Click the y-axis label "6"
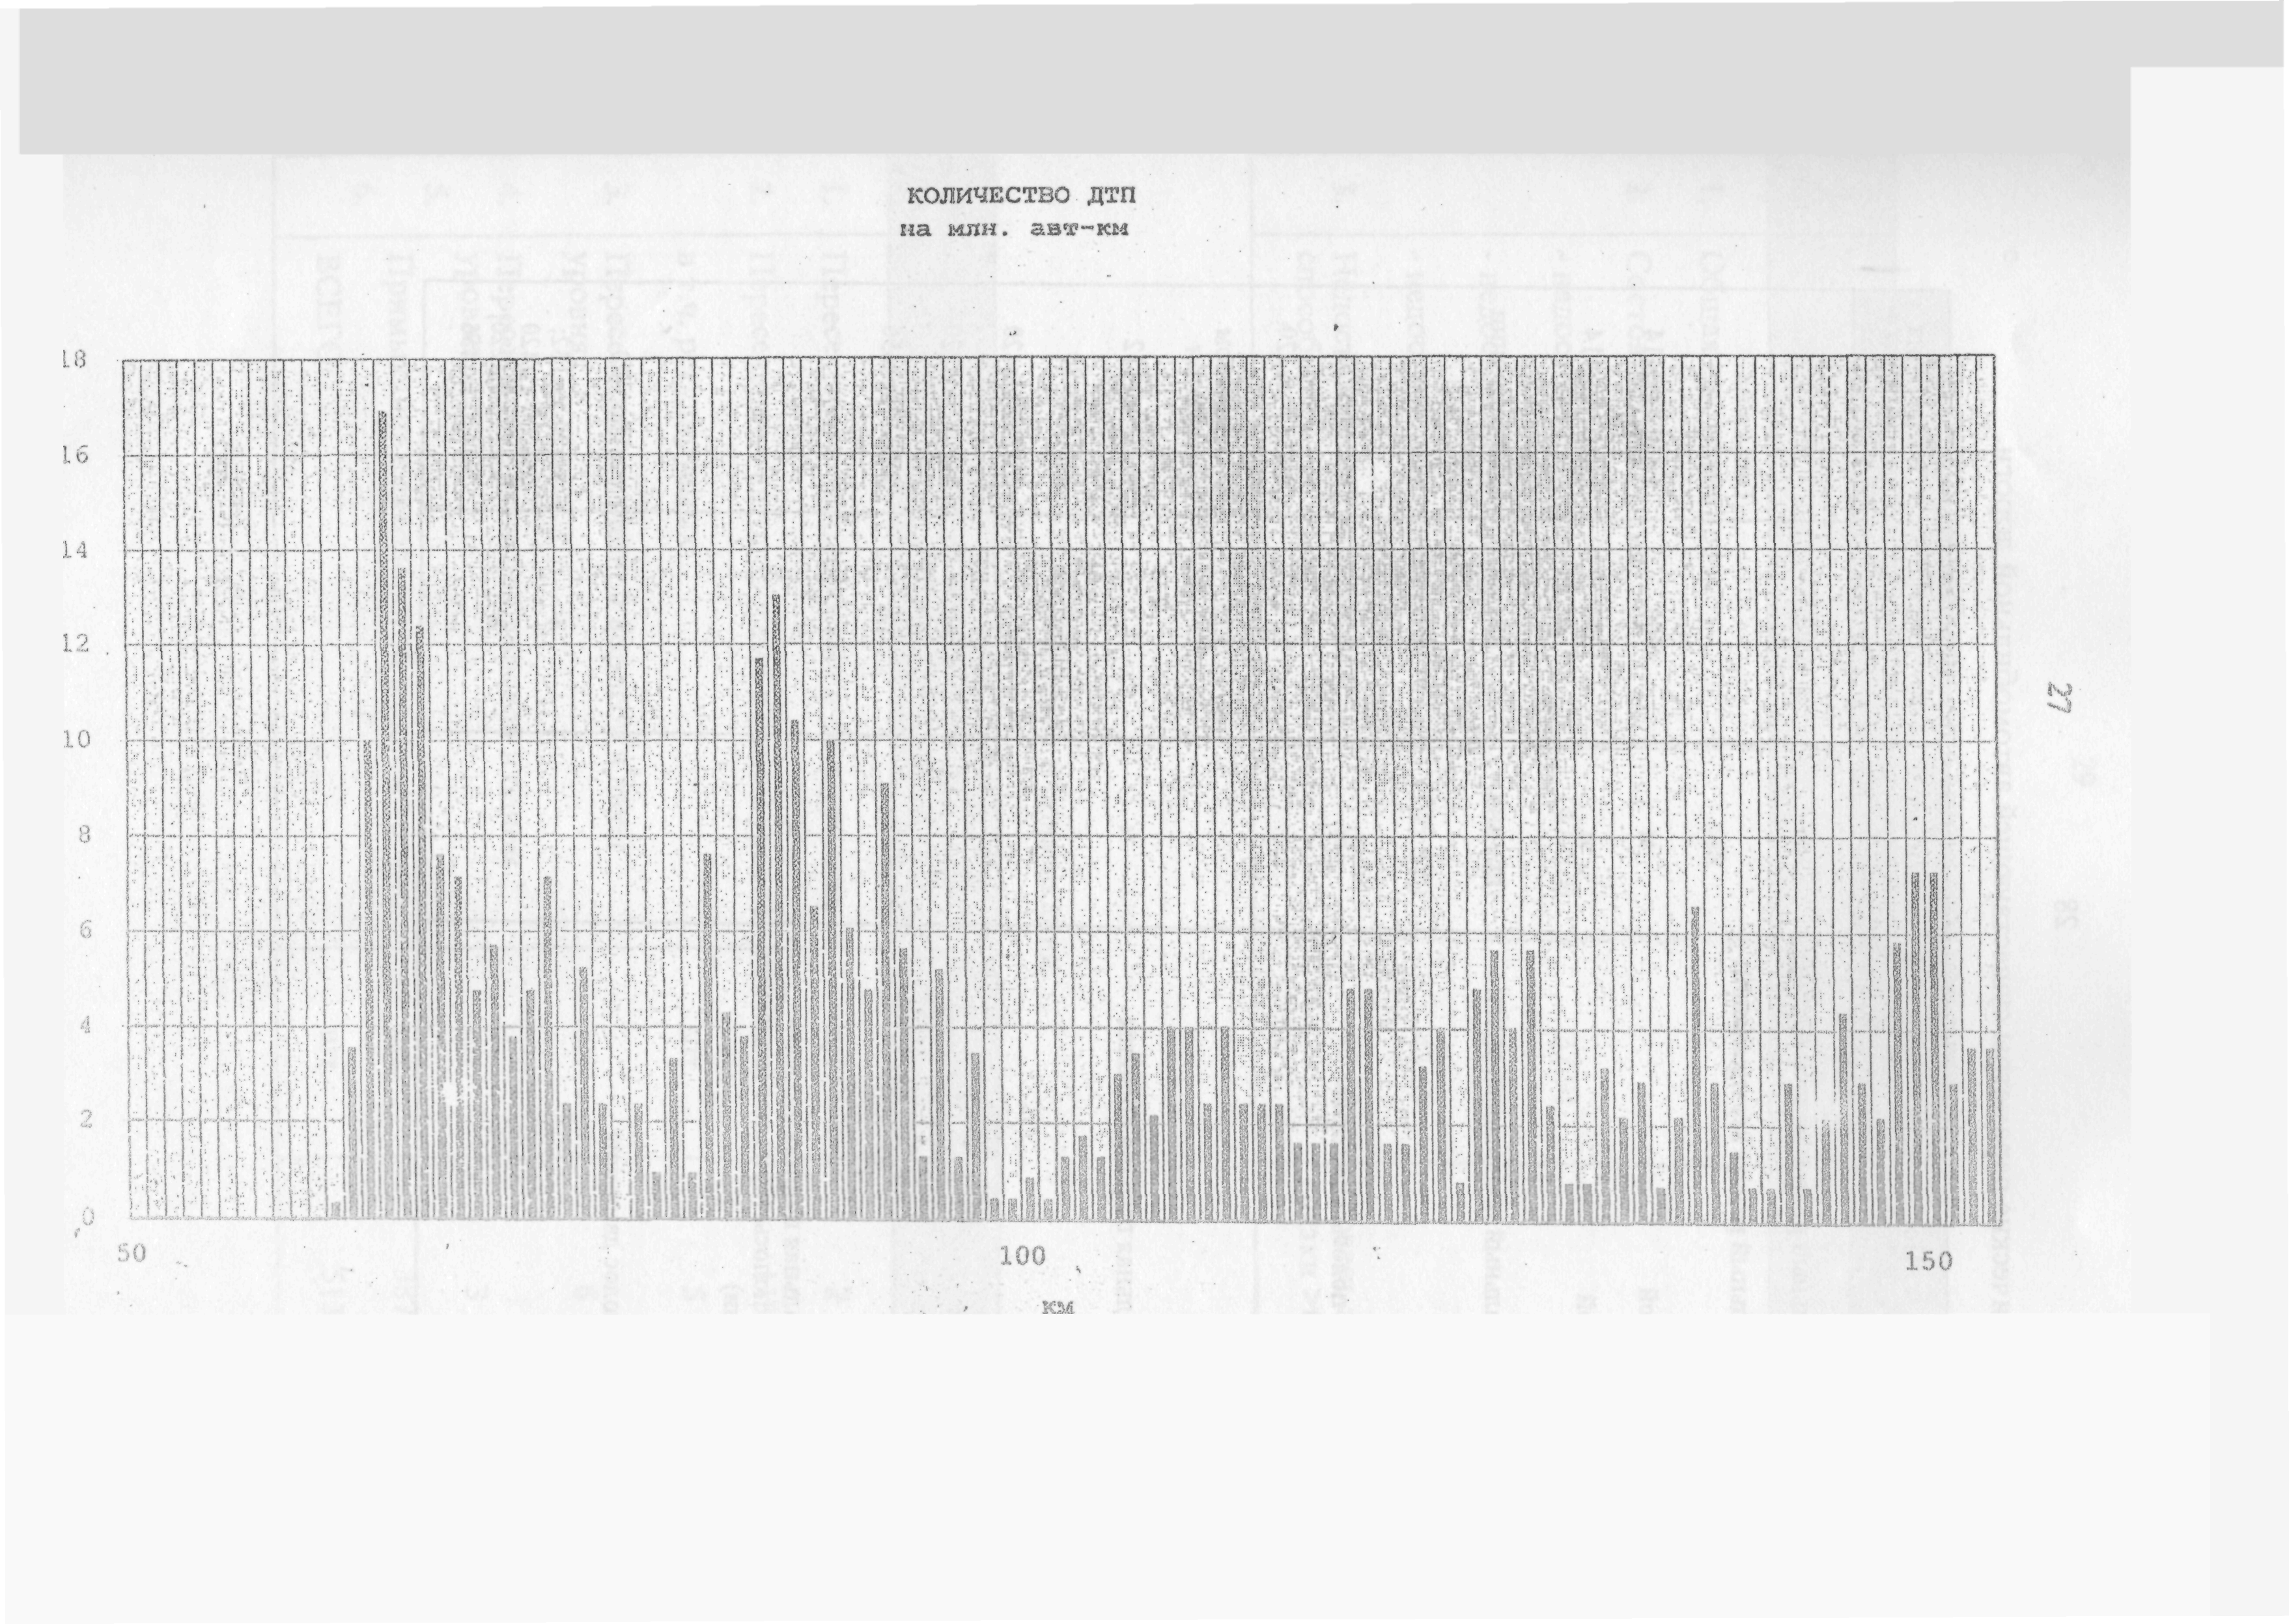 pos(86,930)
